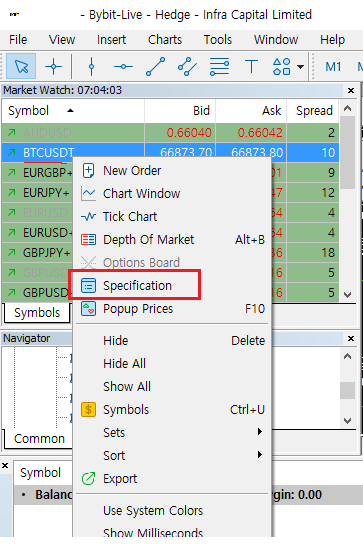Viewport: 363px width, 548px height.
Task: Choose Hide All menu entry
Action: (x=172, y=363)
